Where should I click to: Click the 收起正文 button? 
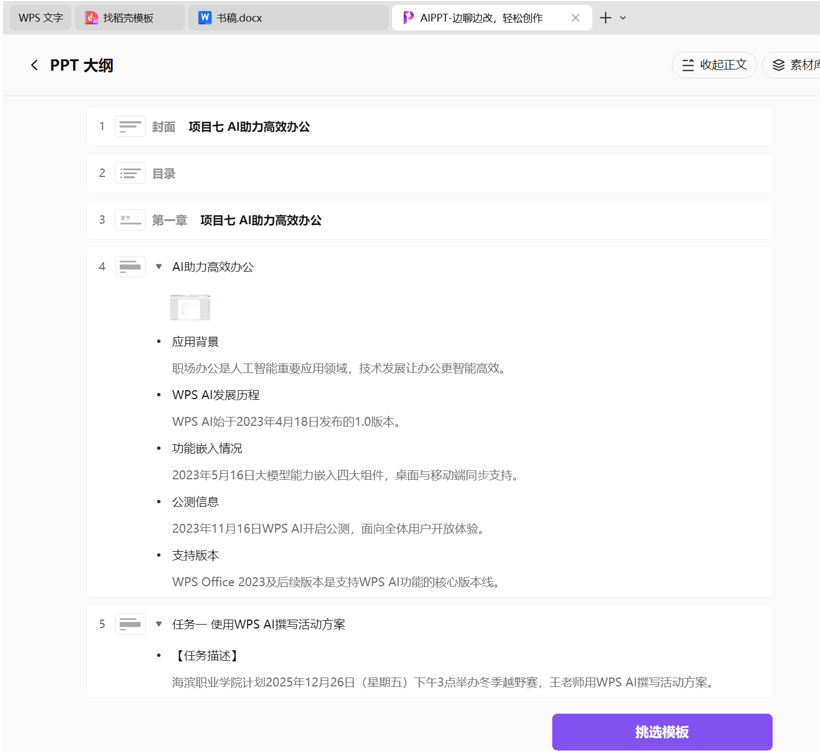(x=714, y=65)
